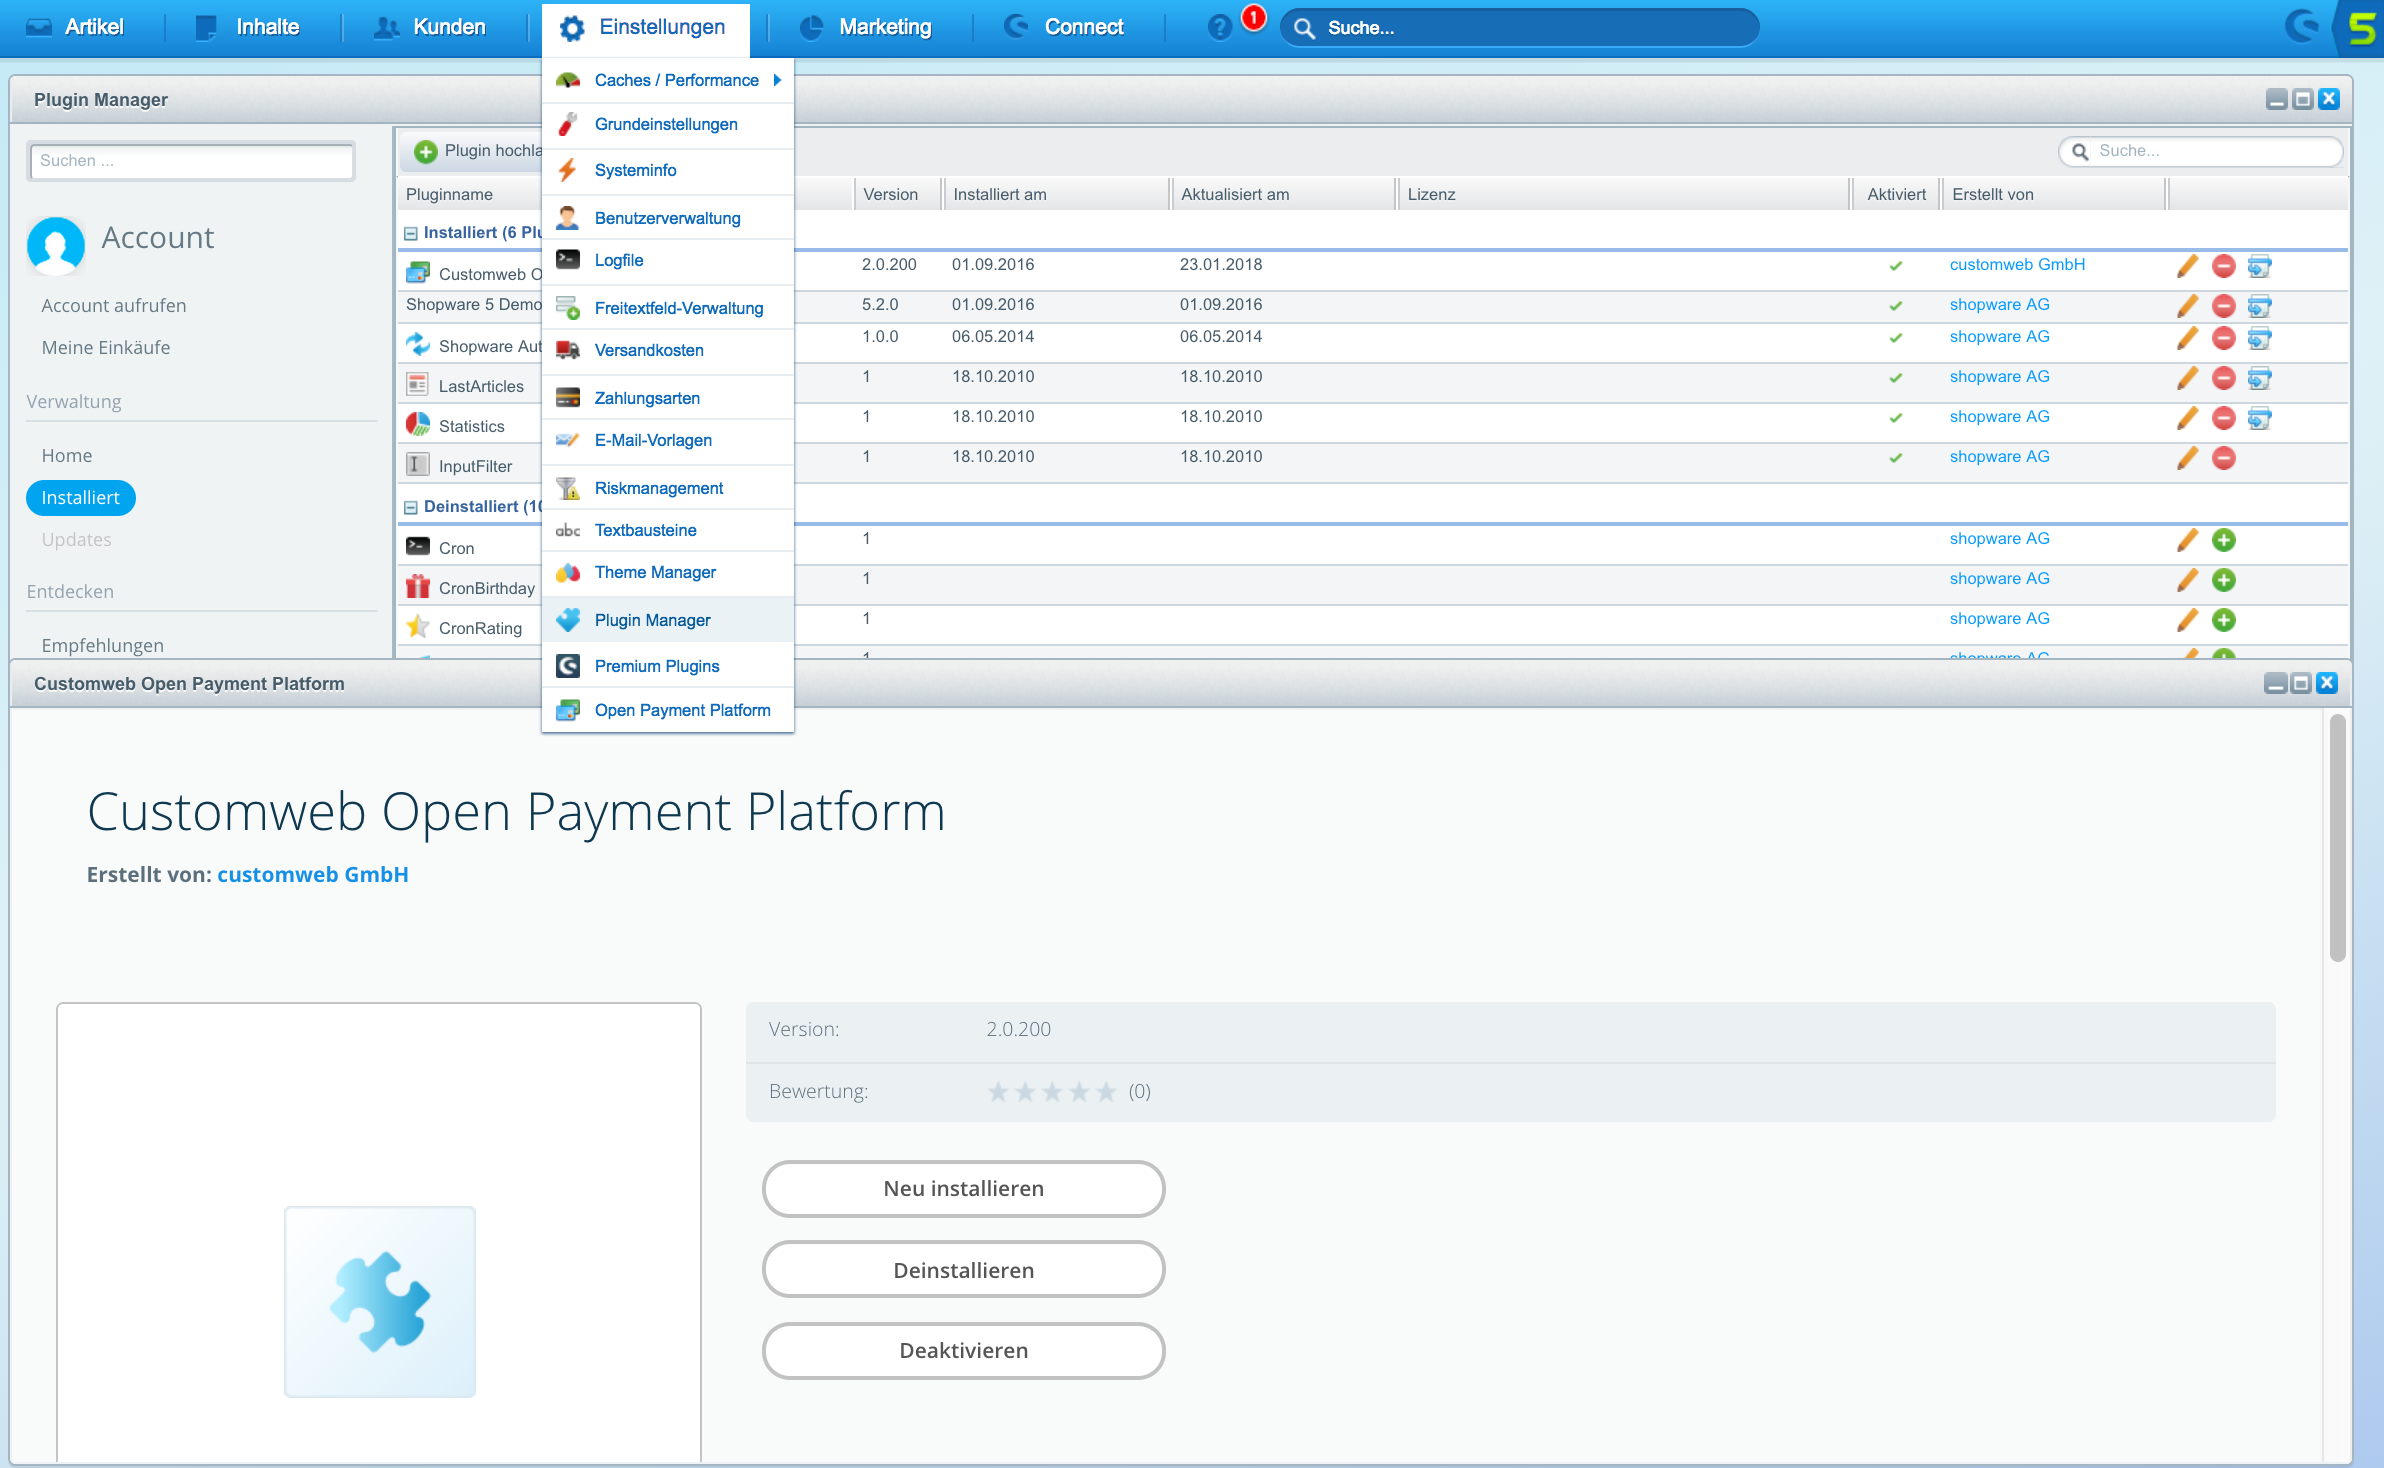Select Plugin Manager menu entry

point(668,620)
